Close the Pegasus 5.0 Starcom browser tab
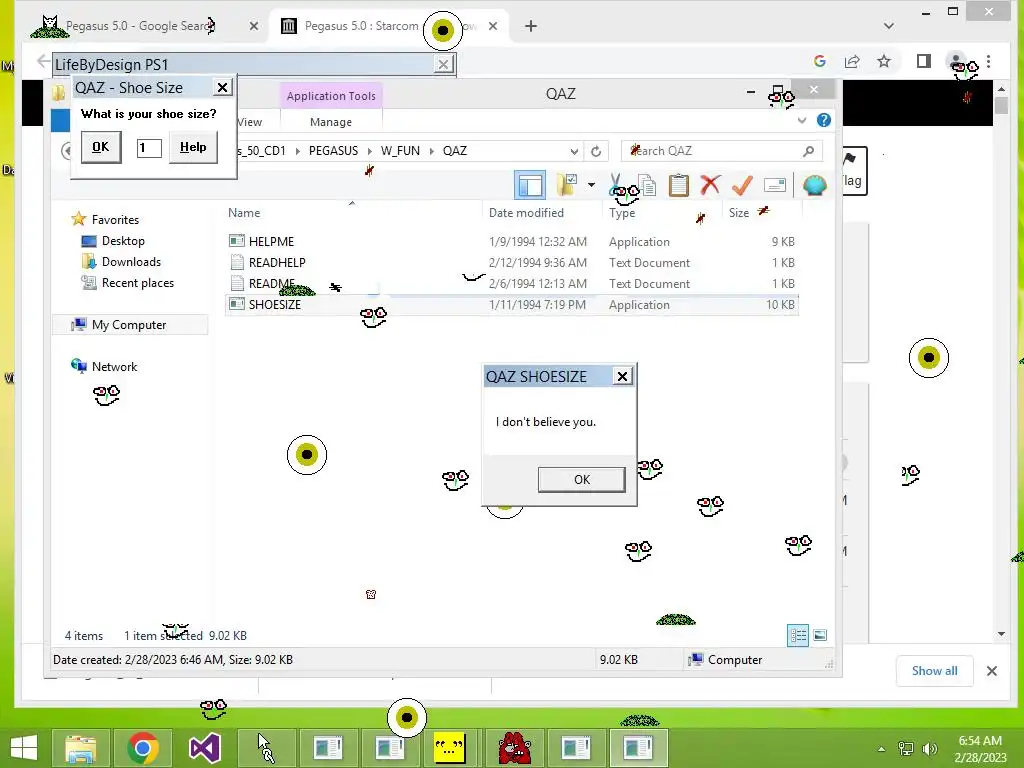 point(493,26)
